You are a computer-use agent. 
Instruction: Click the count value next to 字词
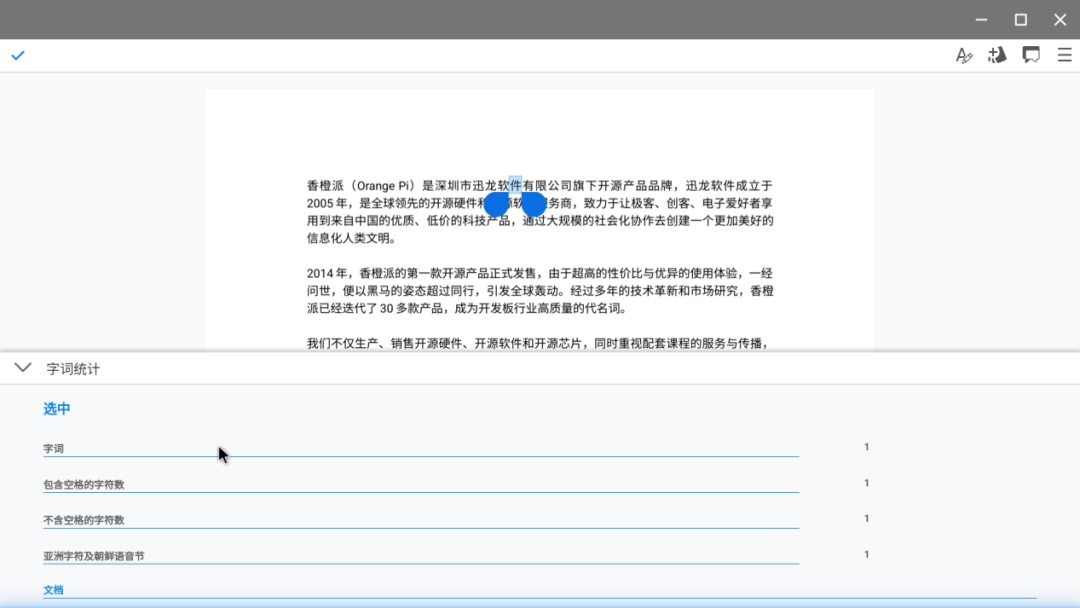pos(866,447)
